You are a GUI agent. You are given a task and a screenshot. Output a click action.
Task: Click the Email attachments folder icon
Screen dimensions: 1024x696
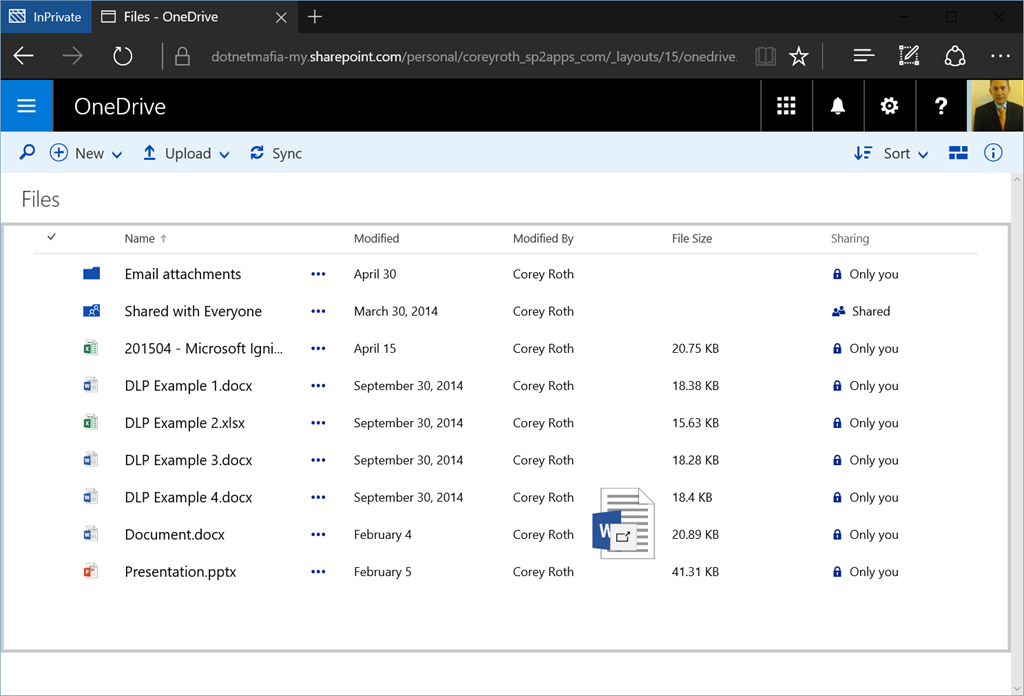pos(91,274)
